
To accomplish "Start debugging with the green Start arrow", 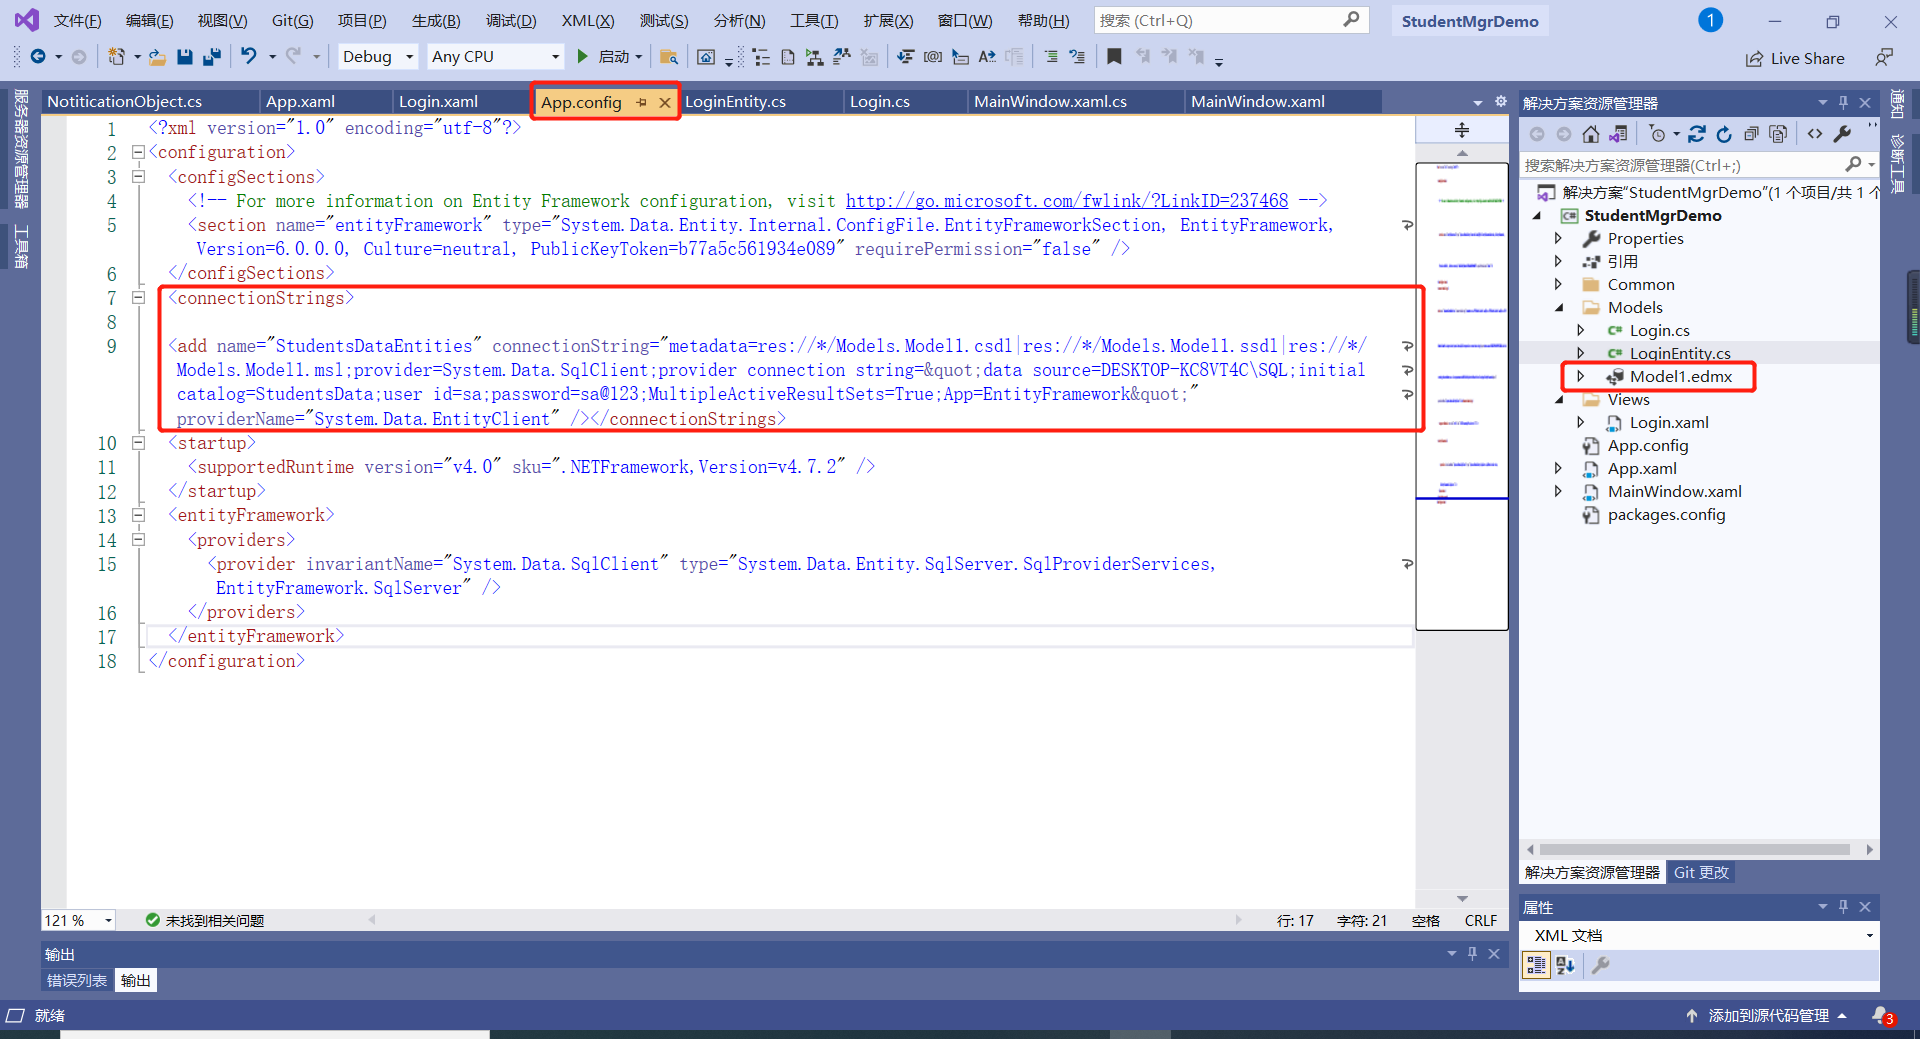I will pyautogui.click(x=584, y=56).
